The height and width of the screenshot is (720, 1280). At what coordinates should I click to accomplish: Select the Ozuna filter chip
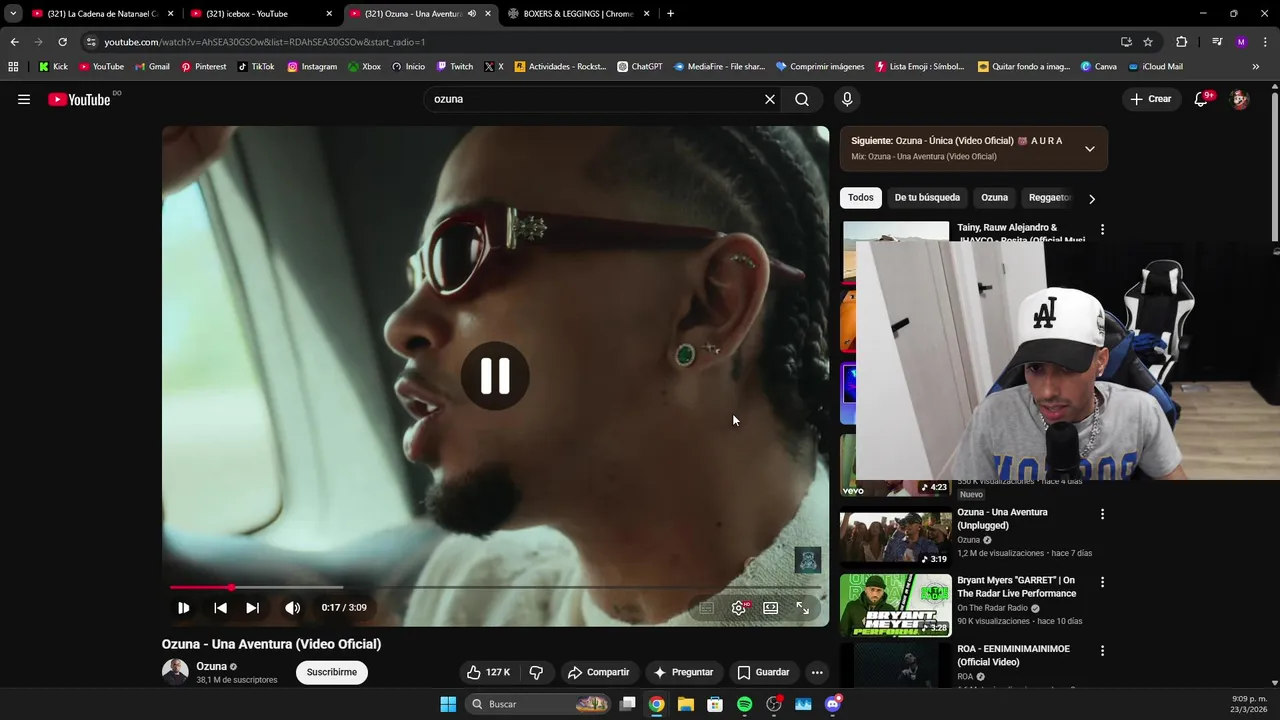(x=994, y=198)
